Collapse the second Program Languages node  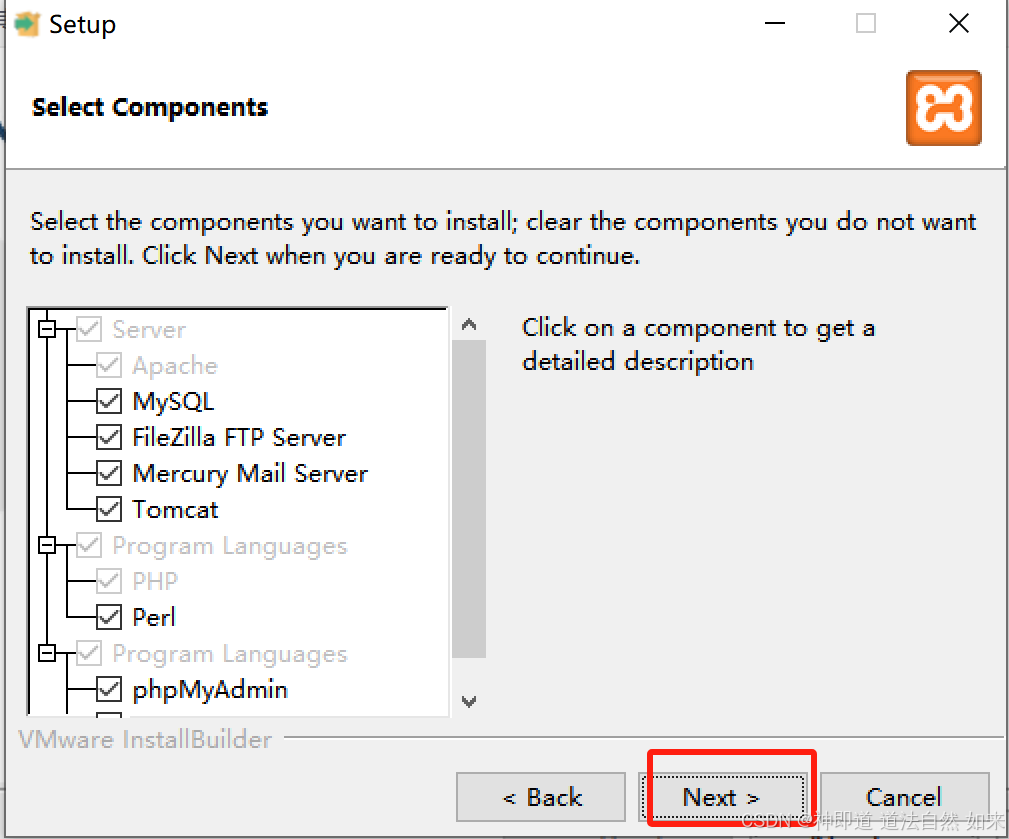[x=47, y=654]
